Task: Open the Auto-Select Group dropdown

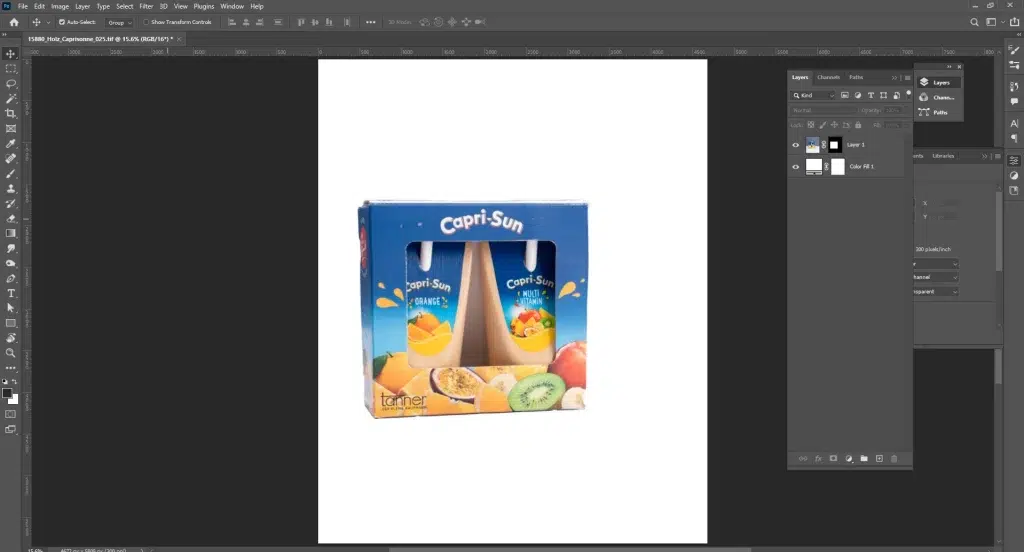Action: coord(120,22)
